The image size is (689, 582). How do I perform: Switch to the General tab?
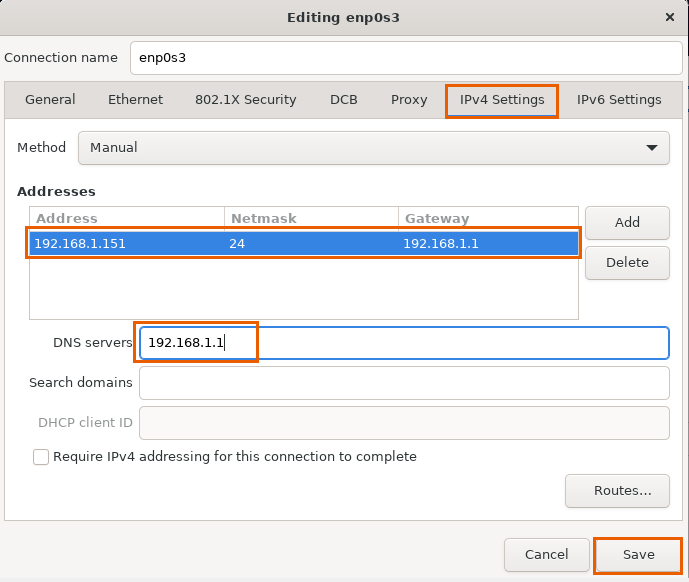[x=50, y=100]
